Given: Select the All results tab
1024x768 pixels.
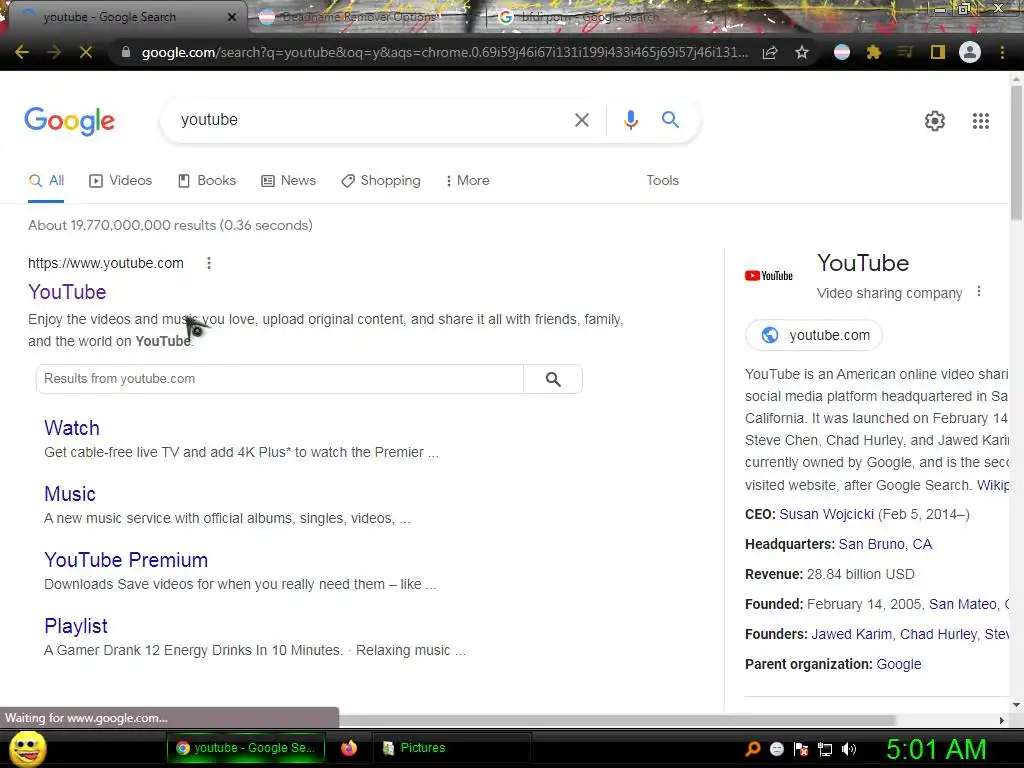Looking at the screenshot, I should point(46,181).
